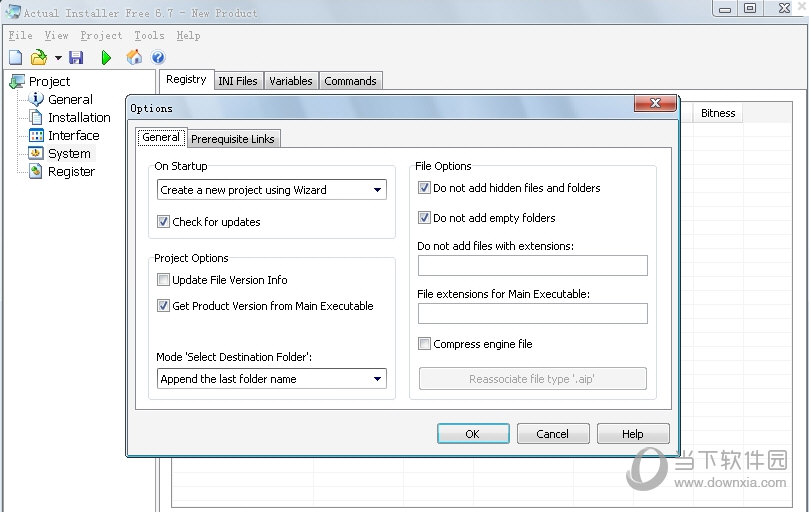Select the System tree item label
The image size is (811, 512).
pyautogui.click(x=69, y=154)
